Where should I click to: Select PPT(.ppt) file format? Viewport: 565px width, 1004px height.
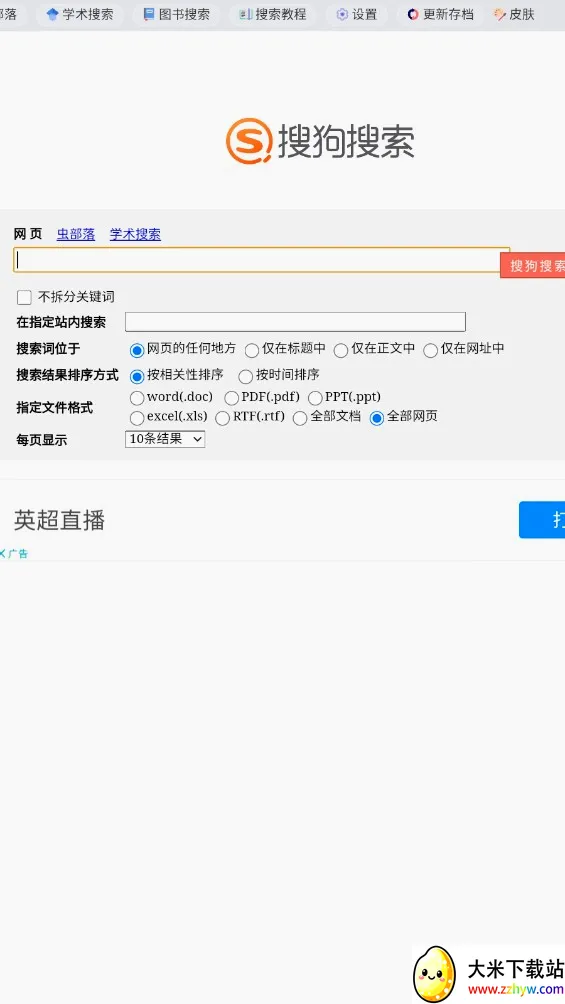click(315, 398)
